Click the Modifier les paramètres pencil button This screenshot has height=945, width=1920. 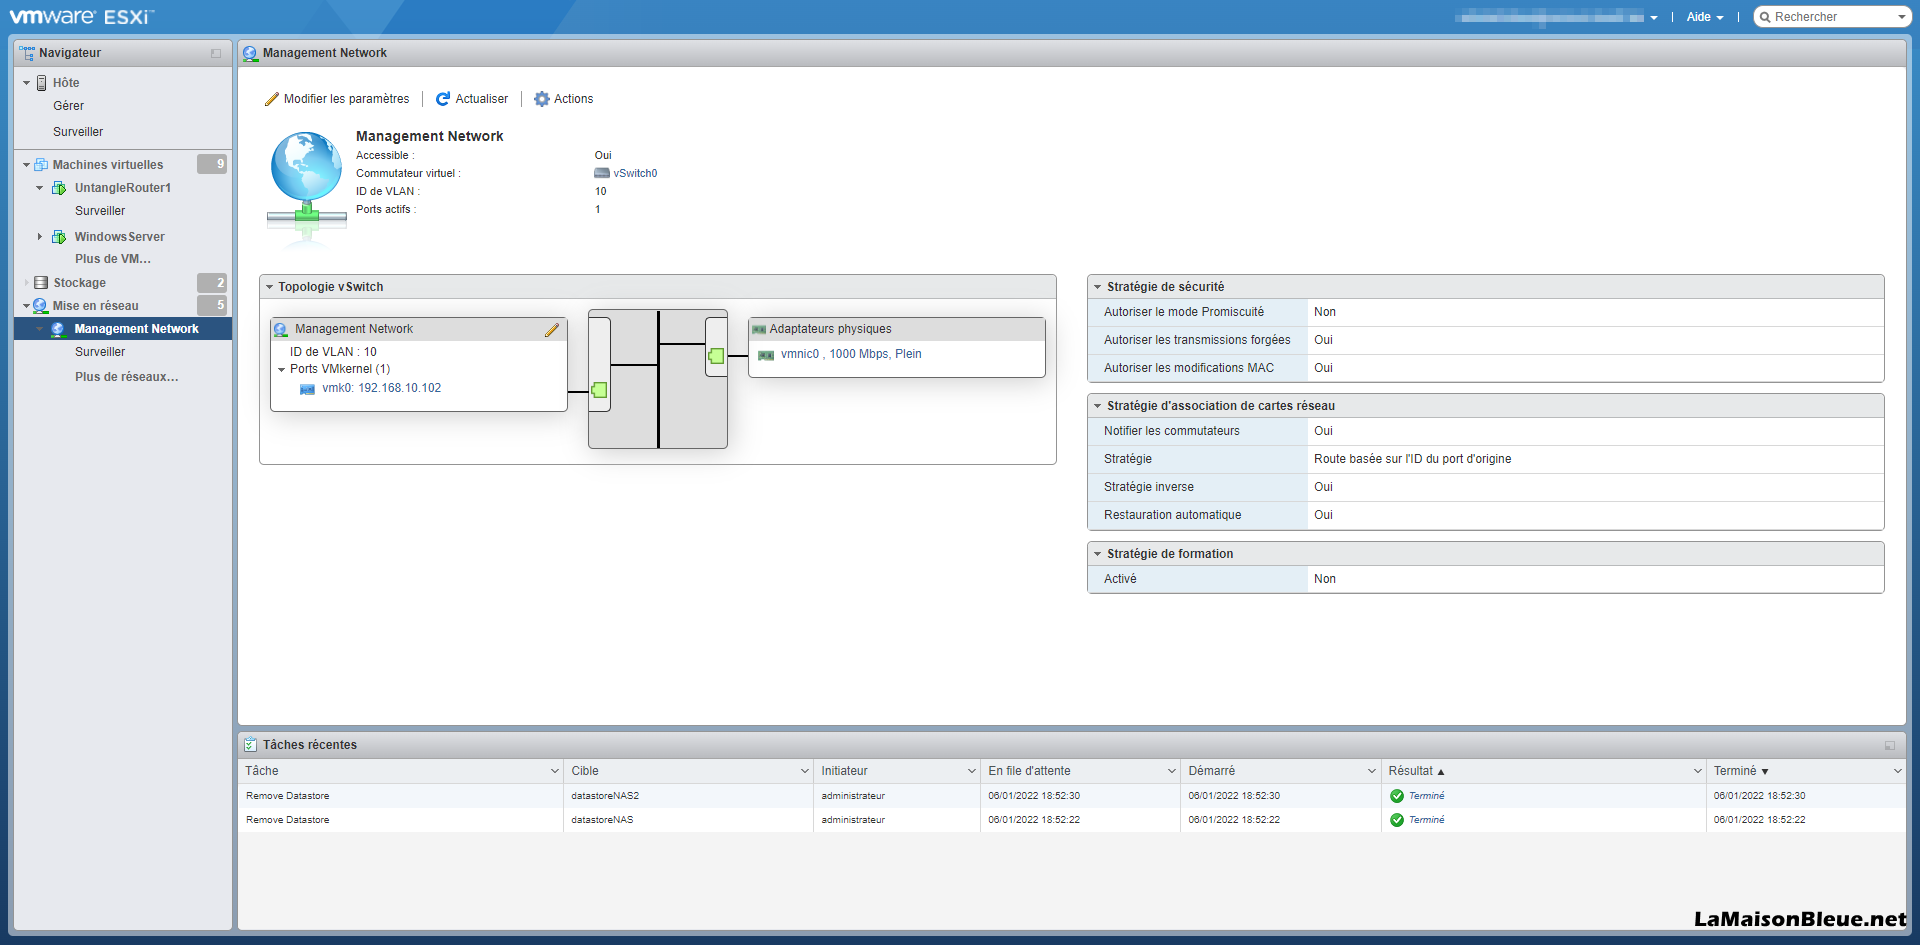(337, 99)
